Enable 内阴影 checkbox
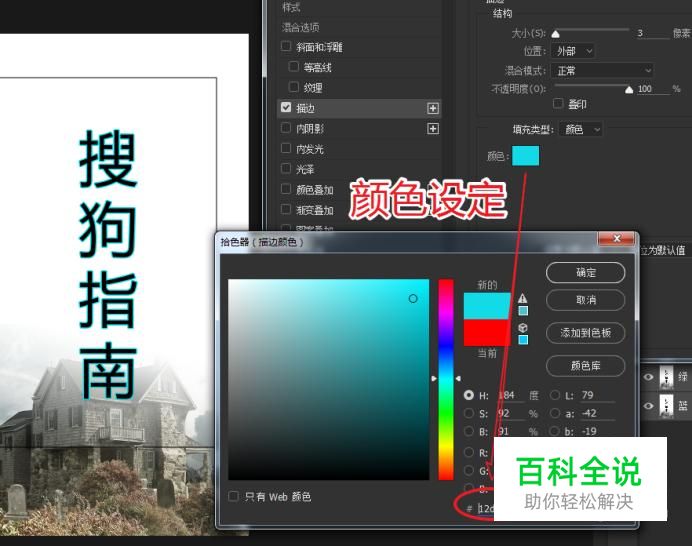692x546 pixels. click(286, 128)
